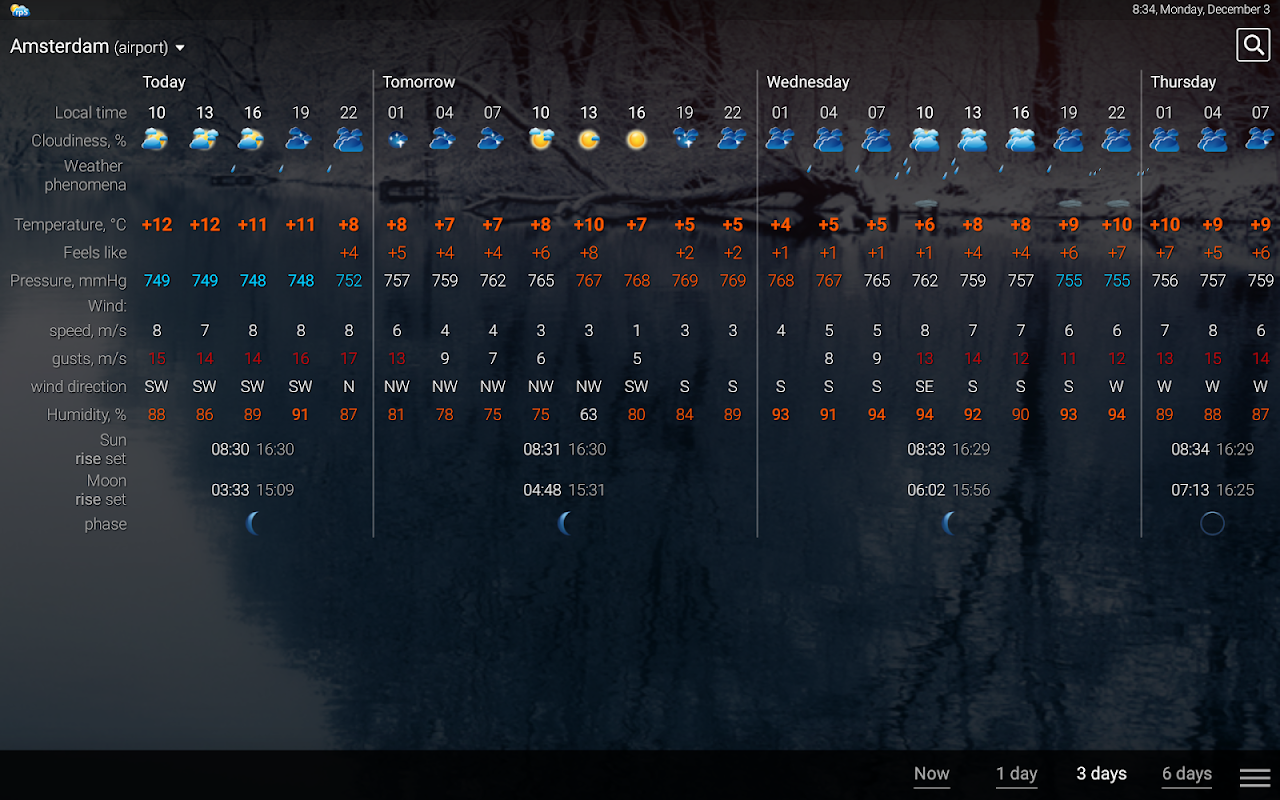Select the Tomorrow column header
This screenshot has height=800, width=1280.
click(x=419, y=82)
